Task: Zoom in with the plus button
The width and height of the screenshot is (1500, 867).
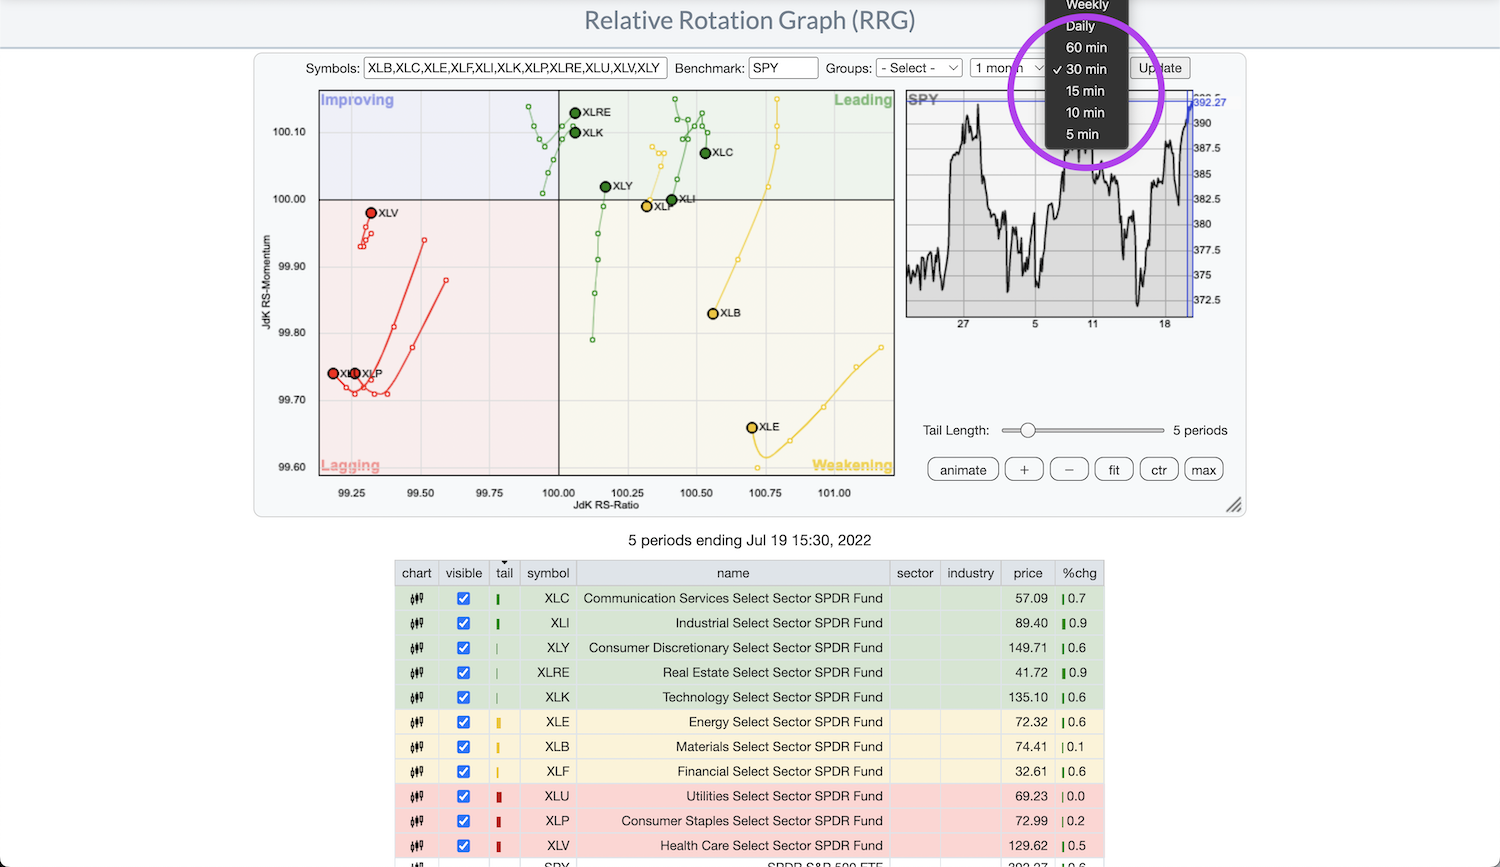Action: coord(1024,470)
